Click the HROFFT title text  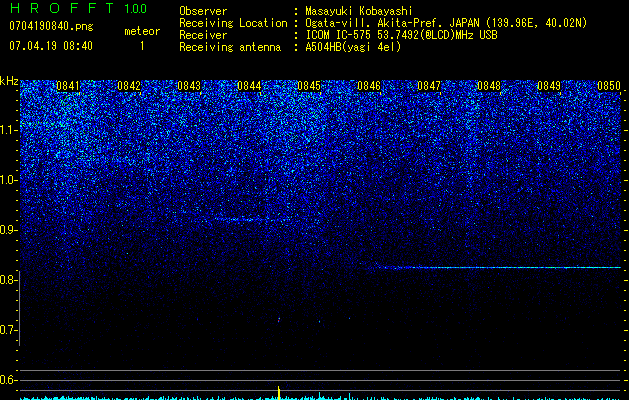pyautogui.click(x=62, y=8)
